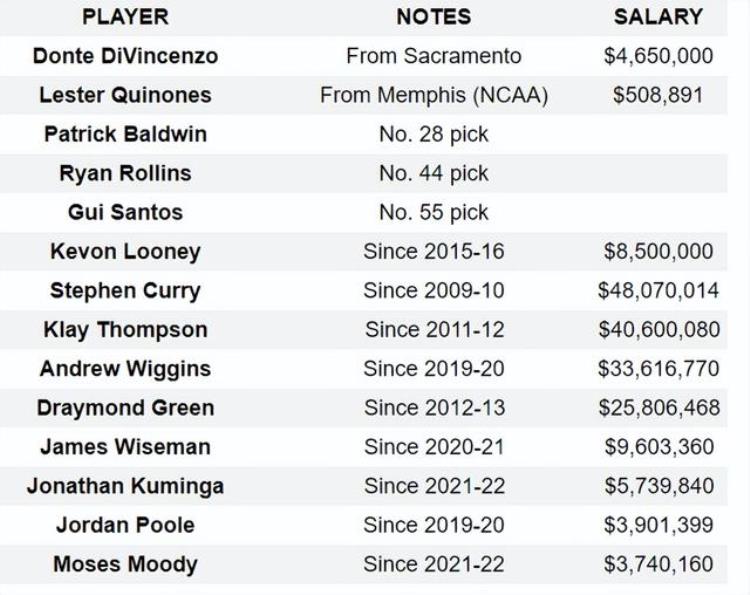Select the Donte DiVincenzo player name
This screenshot has height=595, width=750.
[125, 56]
